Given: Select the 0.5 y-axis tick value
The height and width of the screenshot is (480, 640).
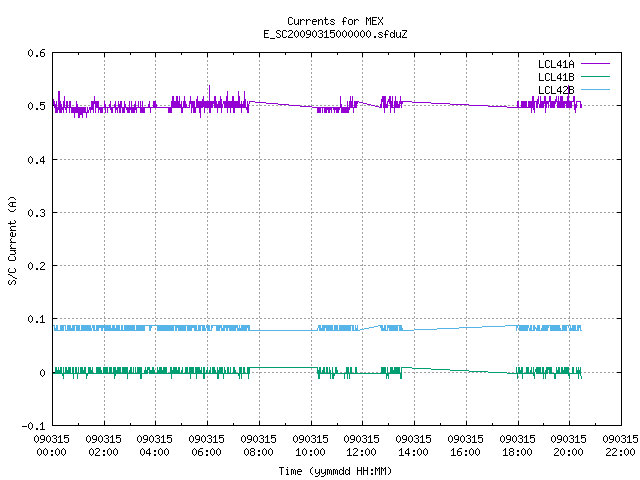Looking at the screenshot, I should coord(36,106).
